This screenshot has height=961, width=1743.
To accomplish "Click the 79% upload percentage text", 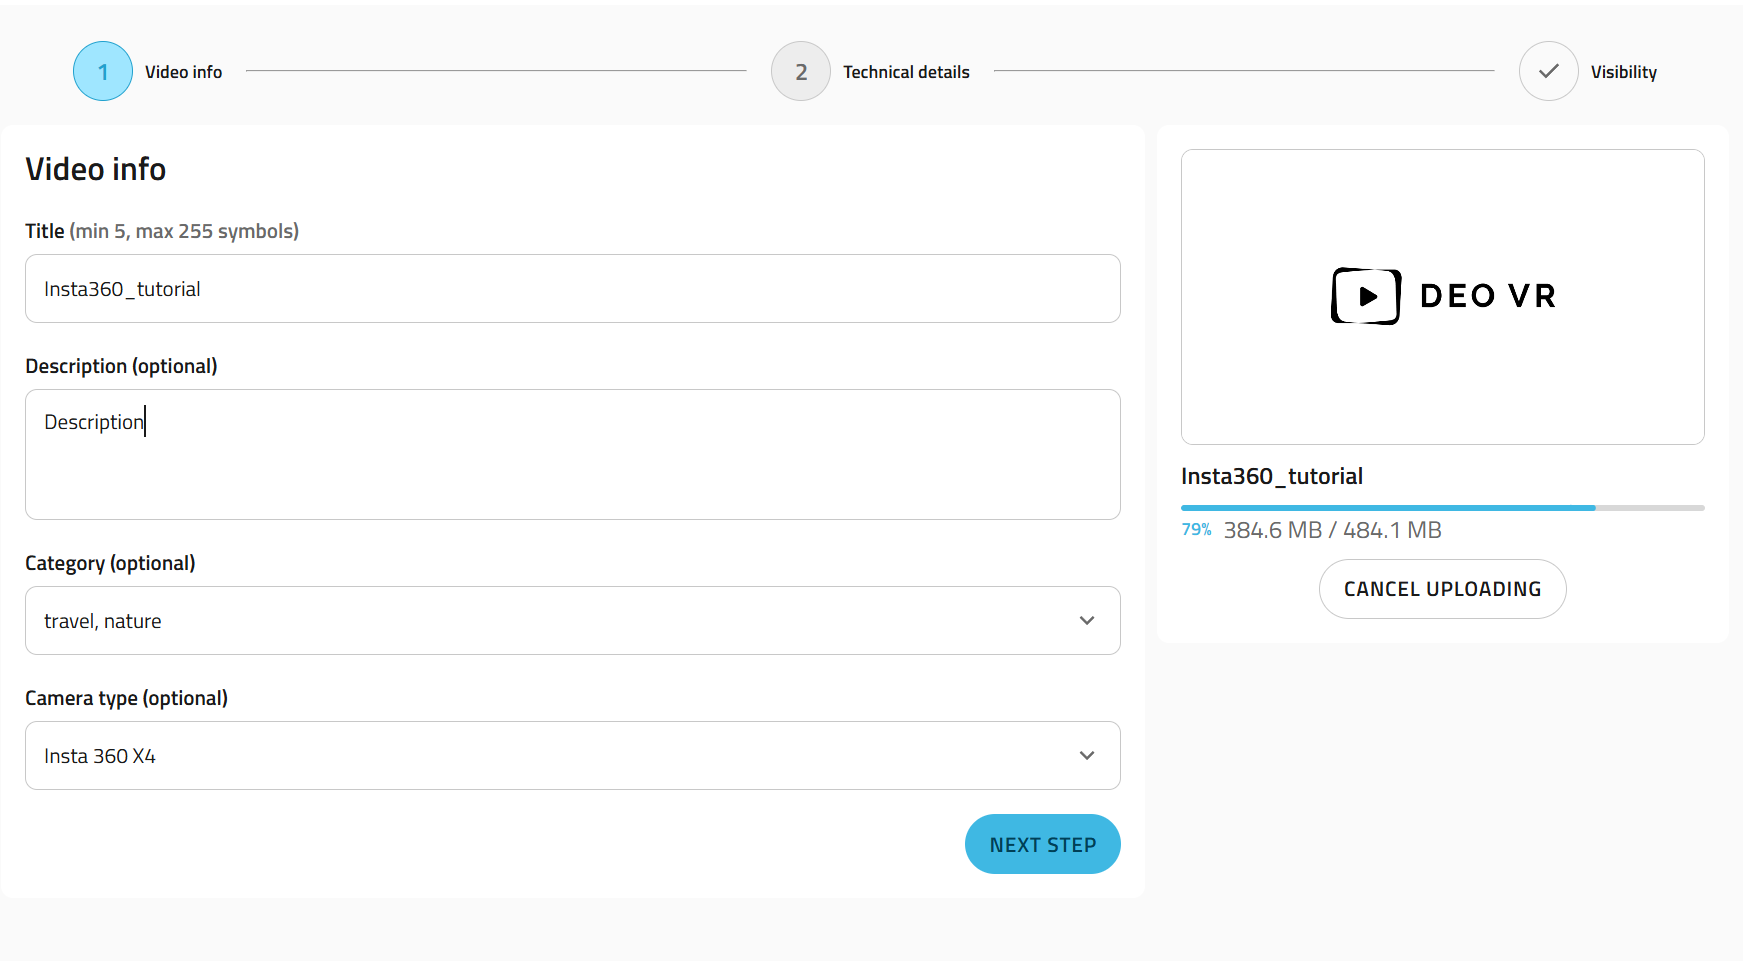I will click(x=1196, y=530).
